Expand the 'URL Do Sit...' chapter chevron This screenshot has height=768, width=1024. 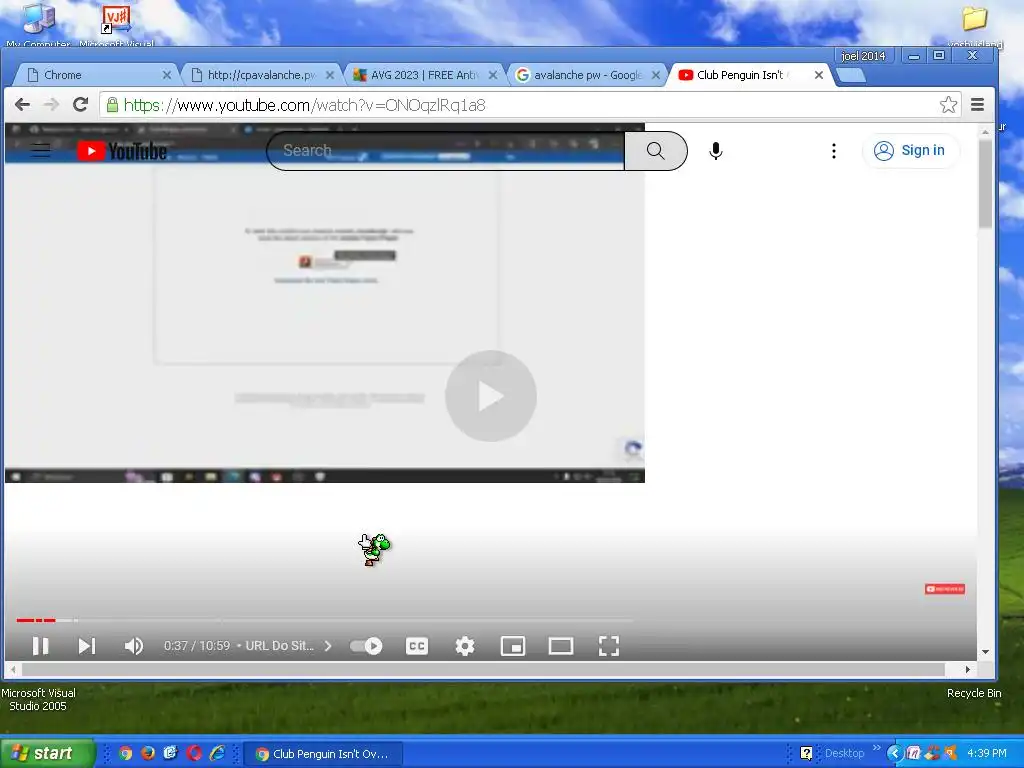pyautogui.click(x=328, y=646)
